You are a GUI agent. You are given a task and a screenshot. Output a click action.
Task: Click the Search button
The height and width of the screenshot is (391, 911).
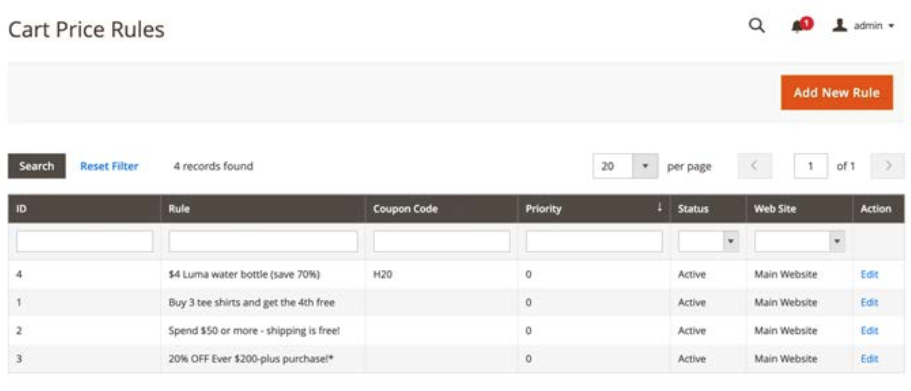37,166
